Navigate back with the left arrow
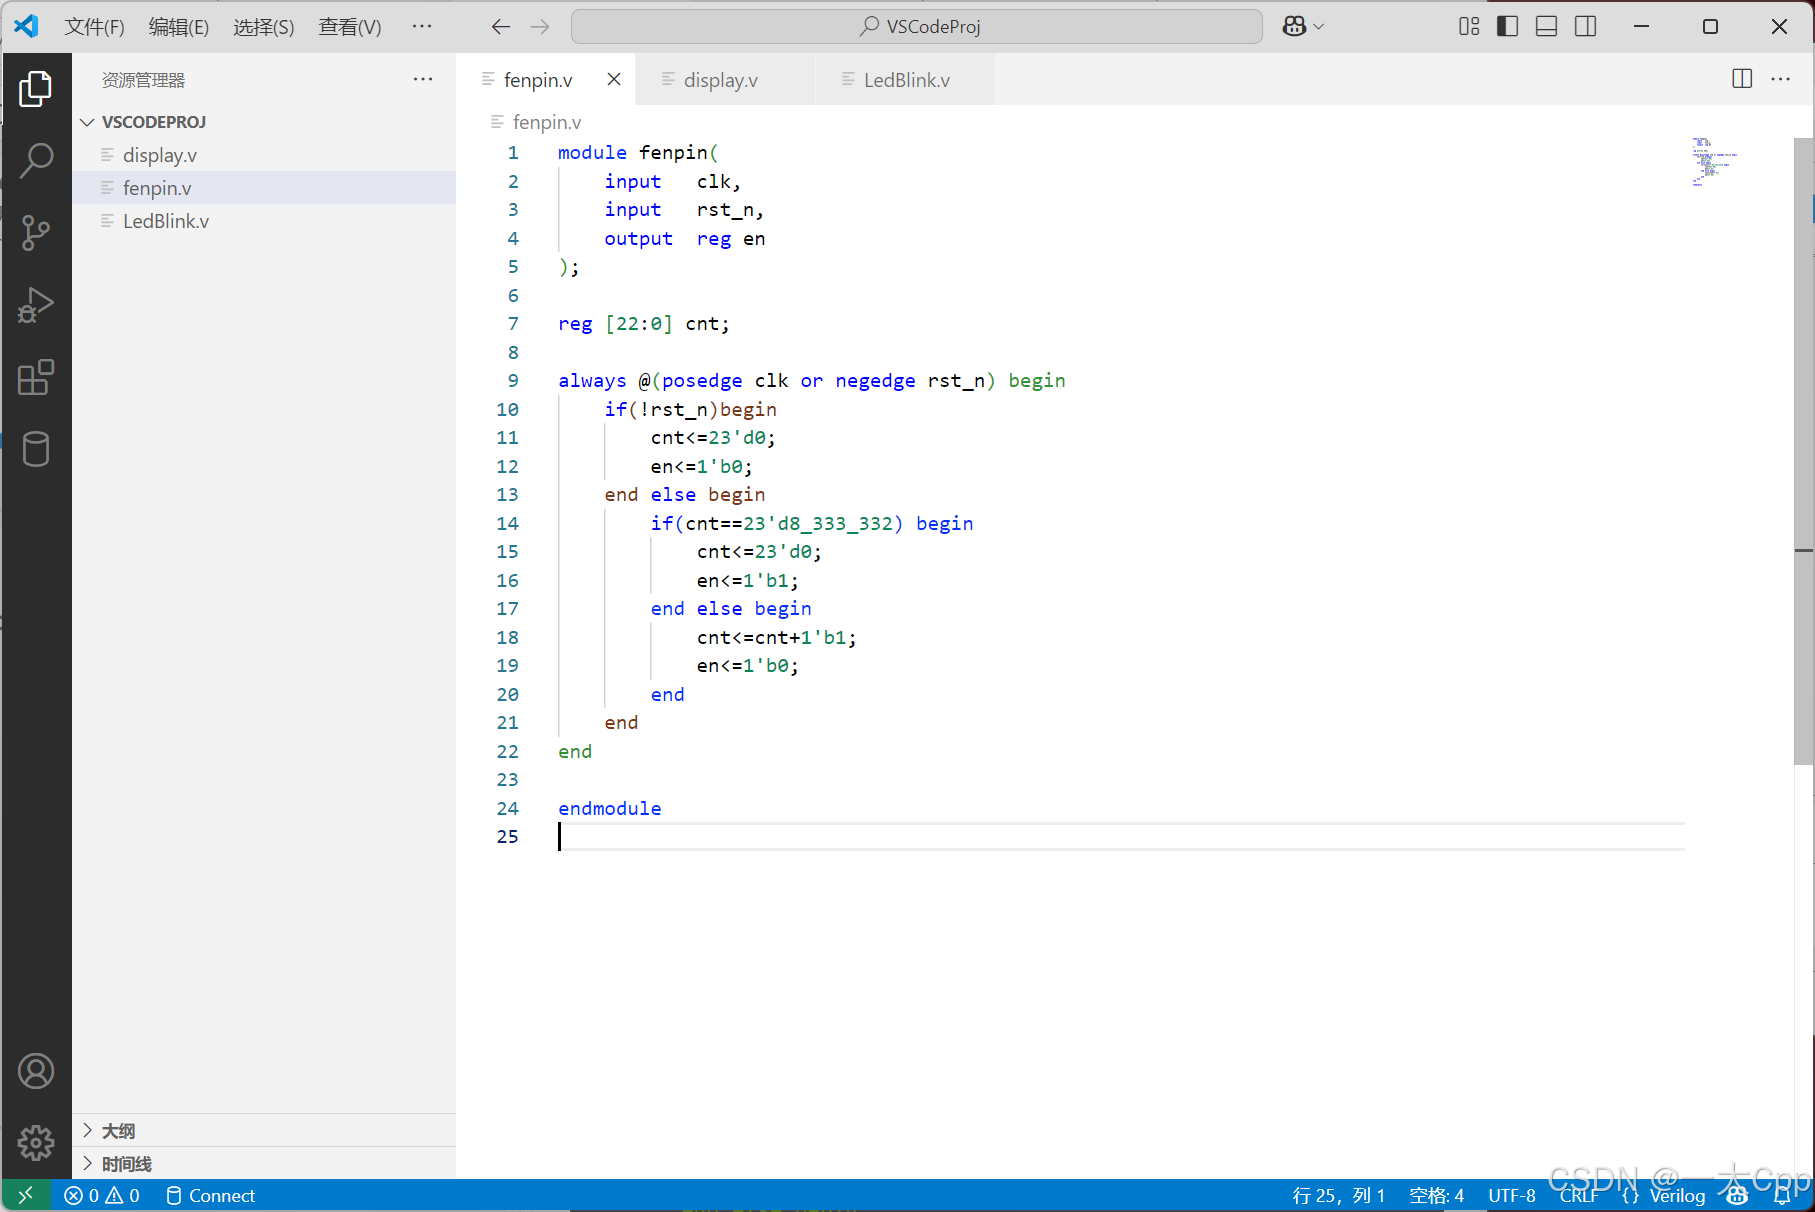This screenshot has width=1815, height=1212. [x=501, y=27]
